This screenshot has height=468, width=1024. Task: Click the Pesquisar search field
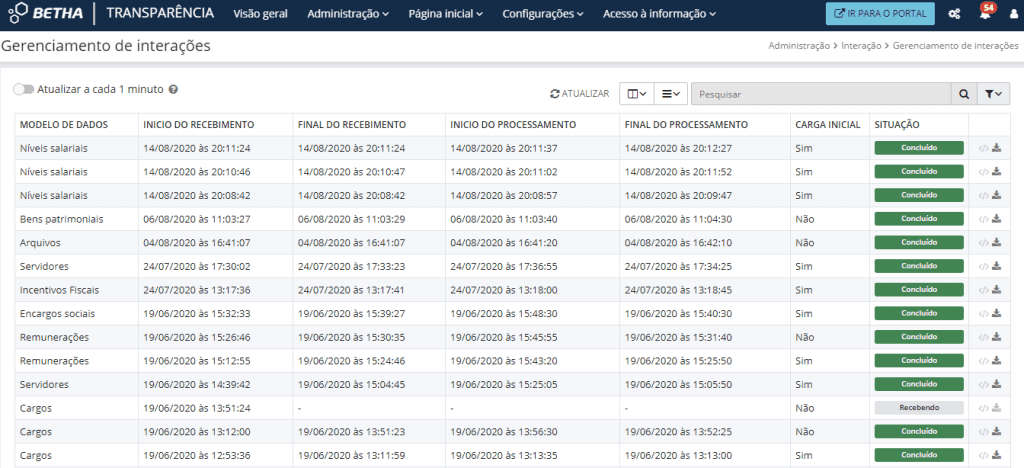(820, 94)
